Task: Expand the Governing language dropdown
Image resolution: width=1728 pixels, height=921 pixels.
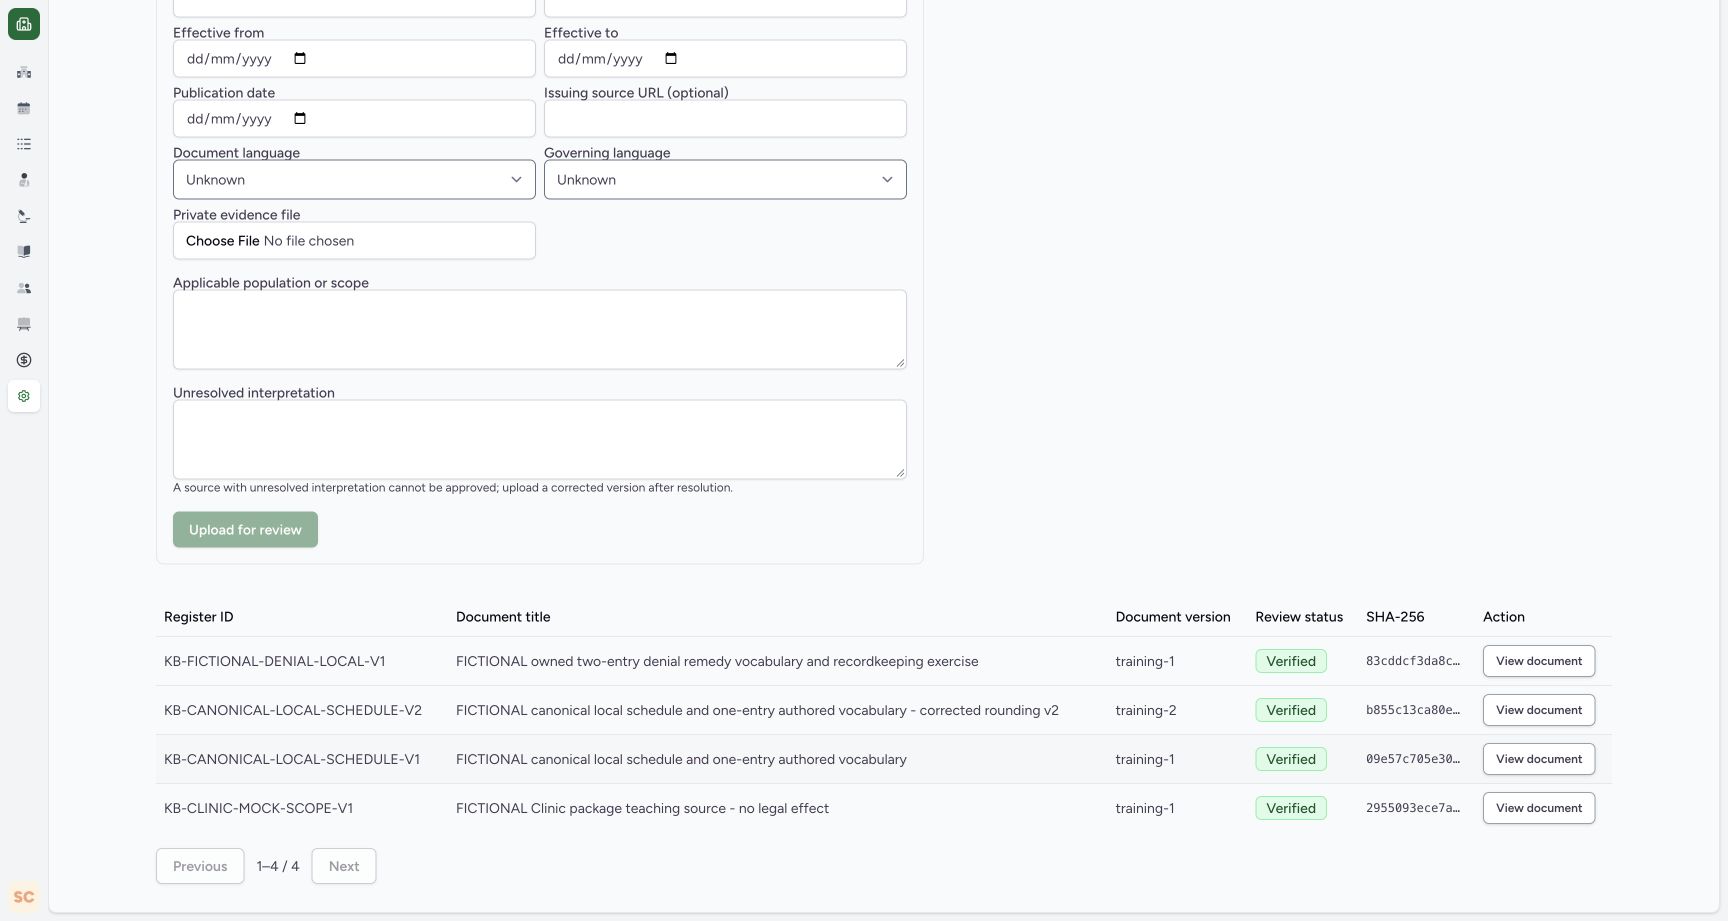Action: [725, 180]
